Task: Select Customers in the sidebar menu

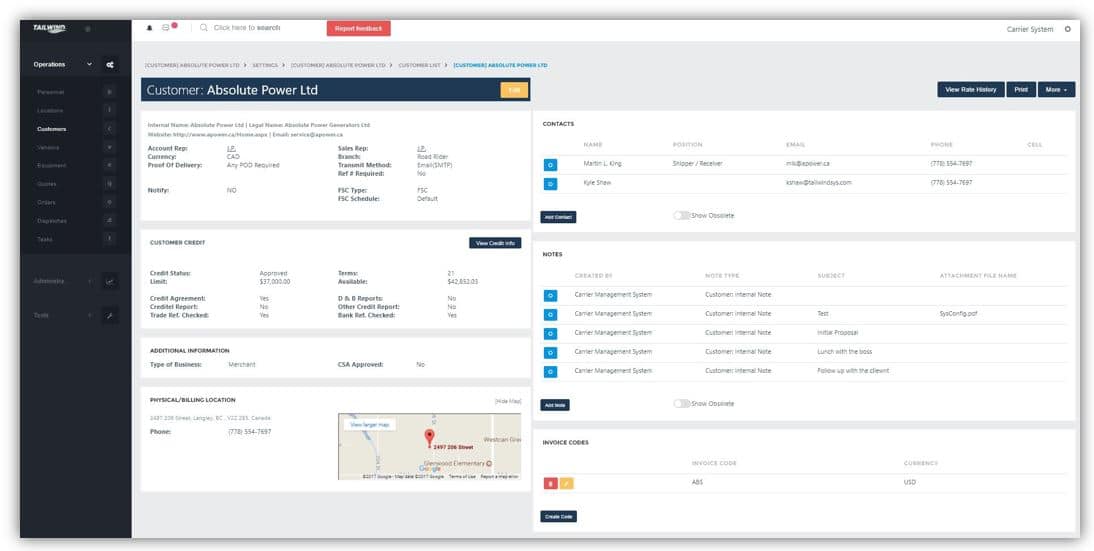Action: pos(52,129)
